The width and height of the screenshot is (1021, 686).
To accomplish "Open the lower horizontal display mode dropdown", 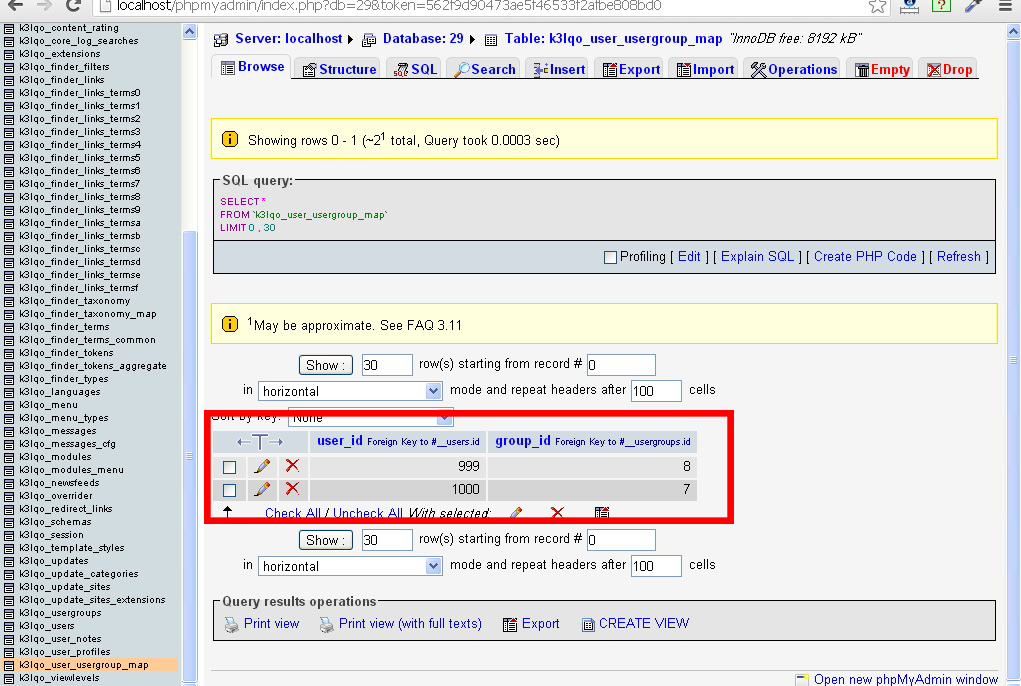I will click(x=350, y=566).
